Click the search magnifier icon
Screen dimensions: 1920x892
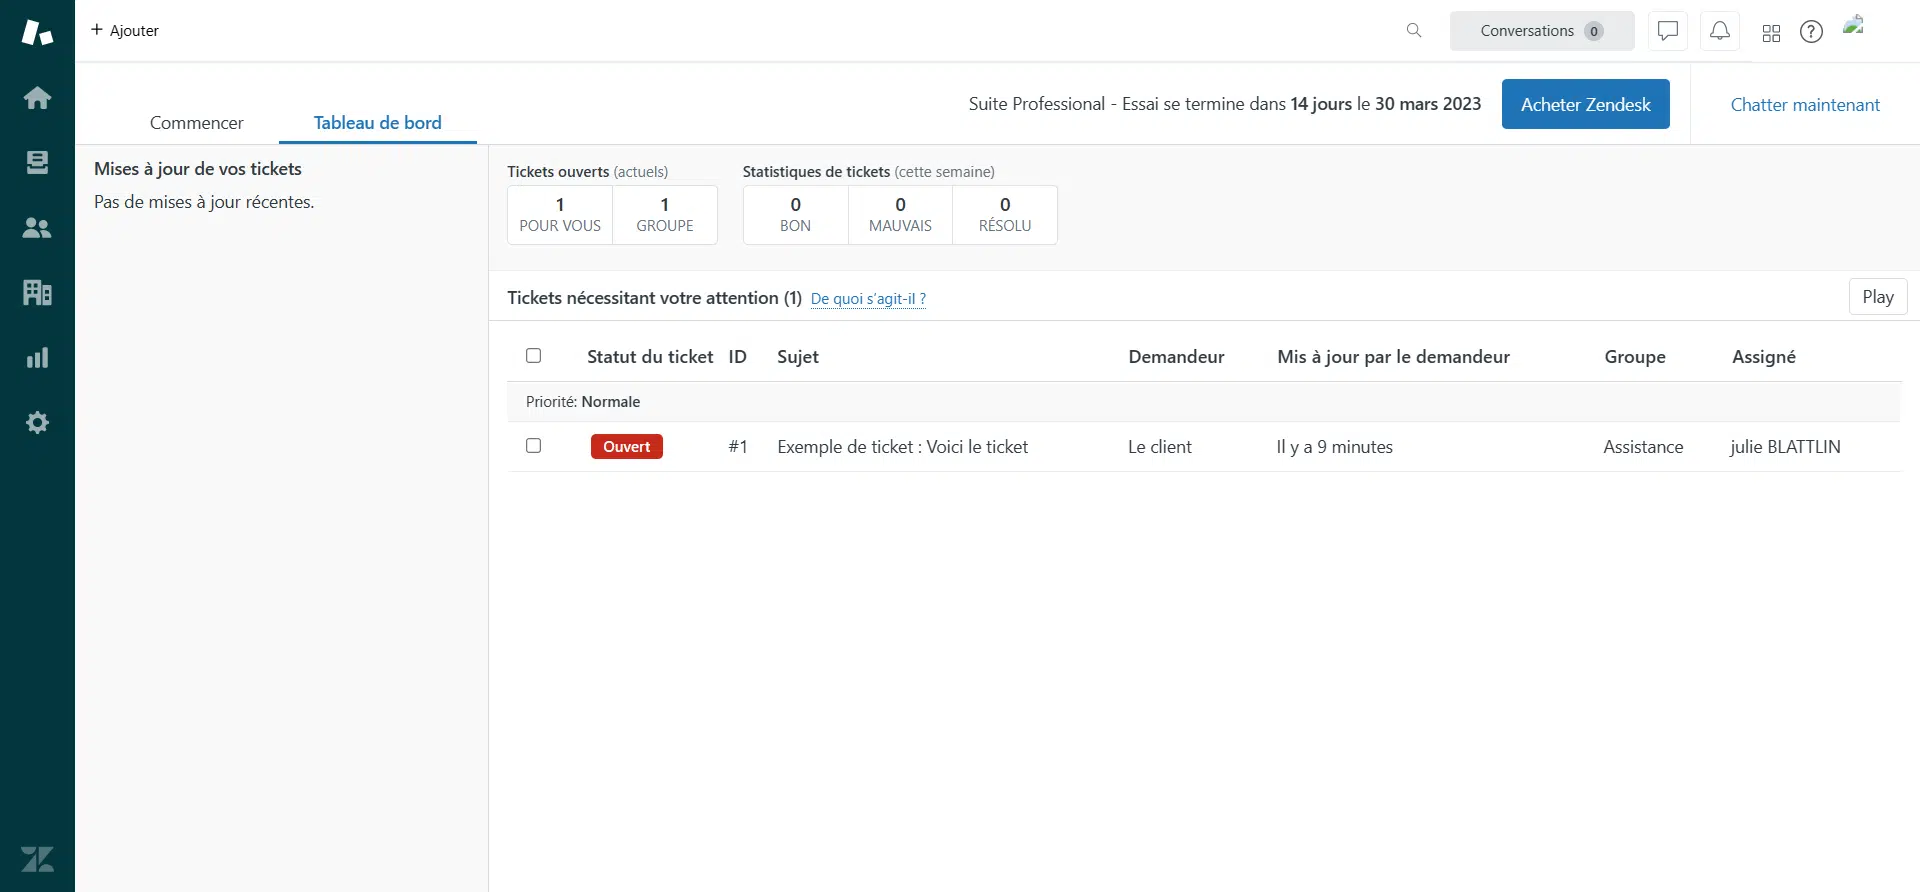(1413, 31)
